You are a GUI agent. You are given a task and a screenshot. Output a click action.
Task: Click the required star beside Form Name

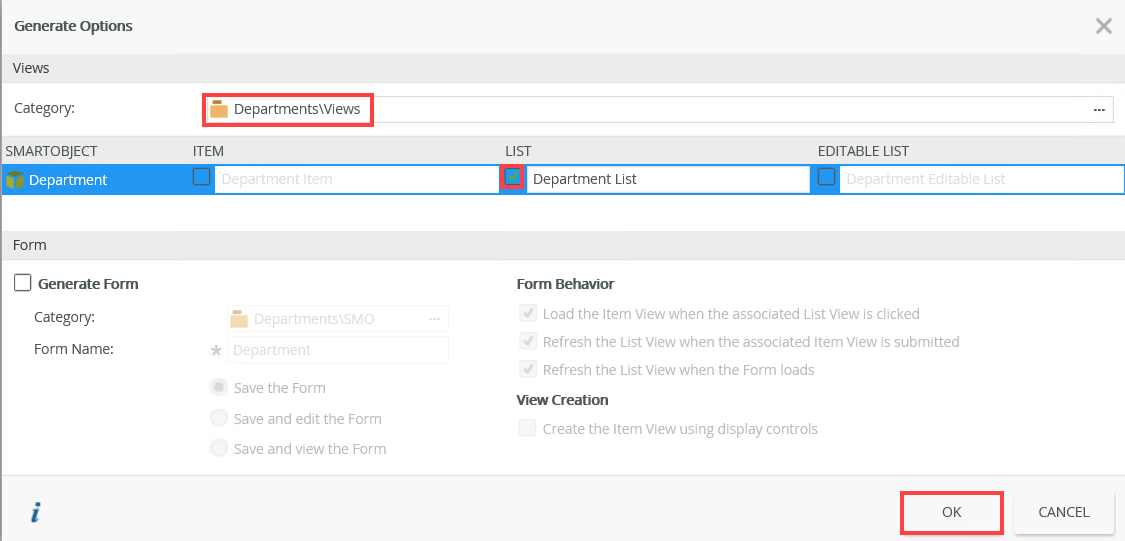point(216,351)
